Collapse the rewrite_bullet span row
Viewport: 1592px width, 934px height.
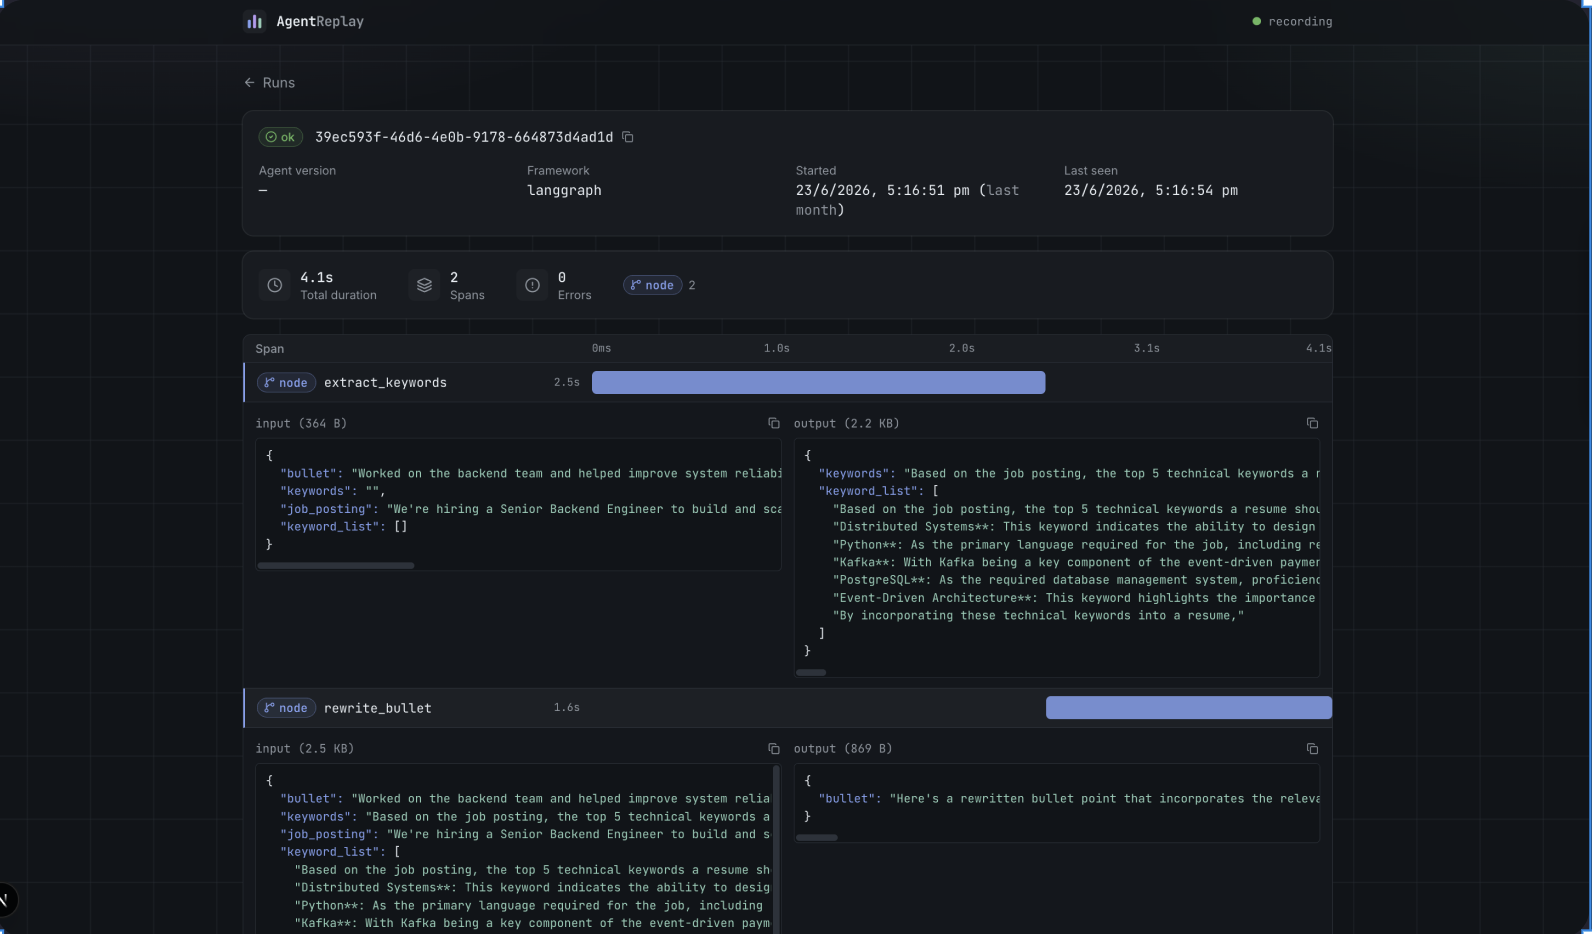[787, 708]
